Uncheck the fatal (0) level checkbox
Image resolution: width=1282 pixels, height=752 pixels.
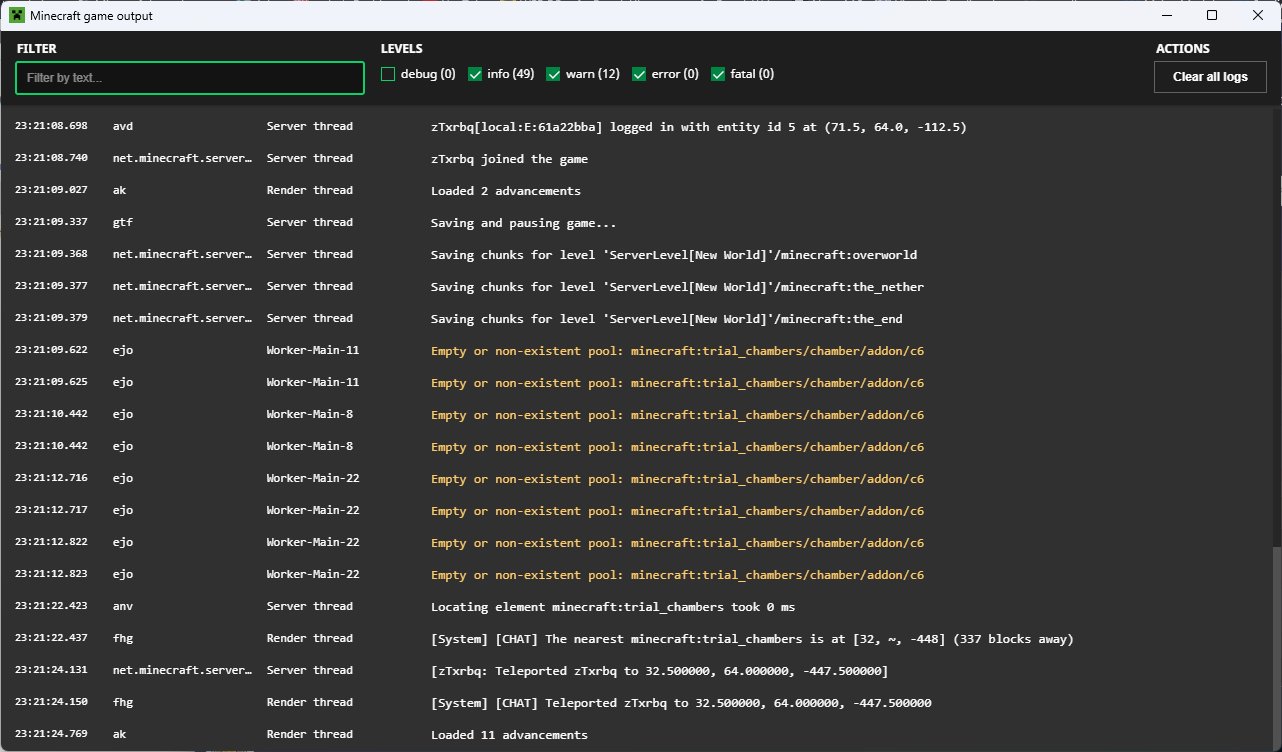click(718, 74)
